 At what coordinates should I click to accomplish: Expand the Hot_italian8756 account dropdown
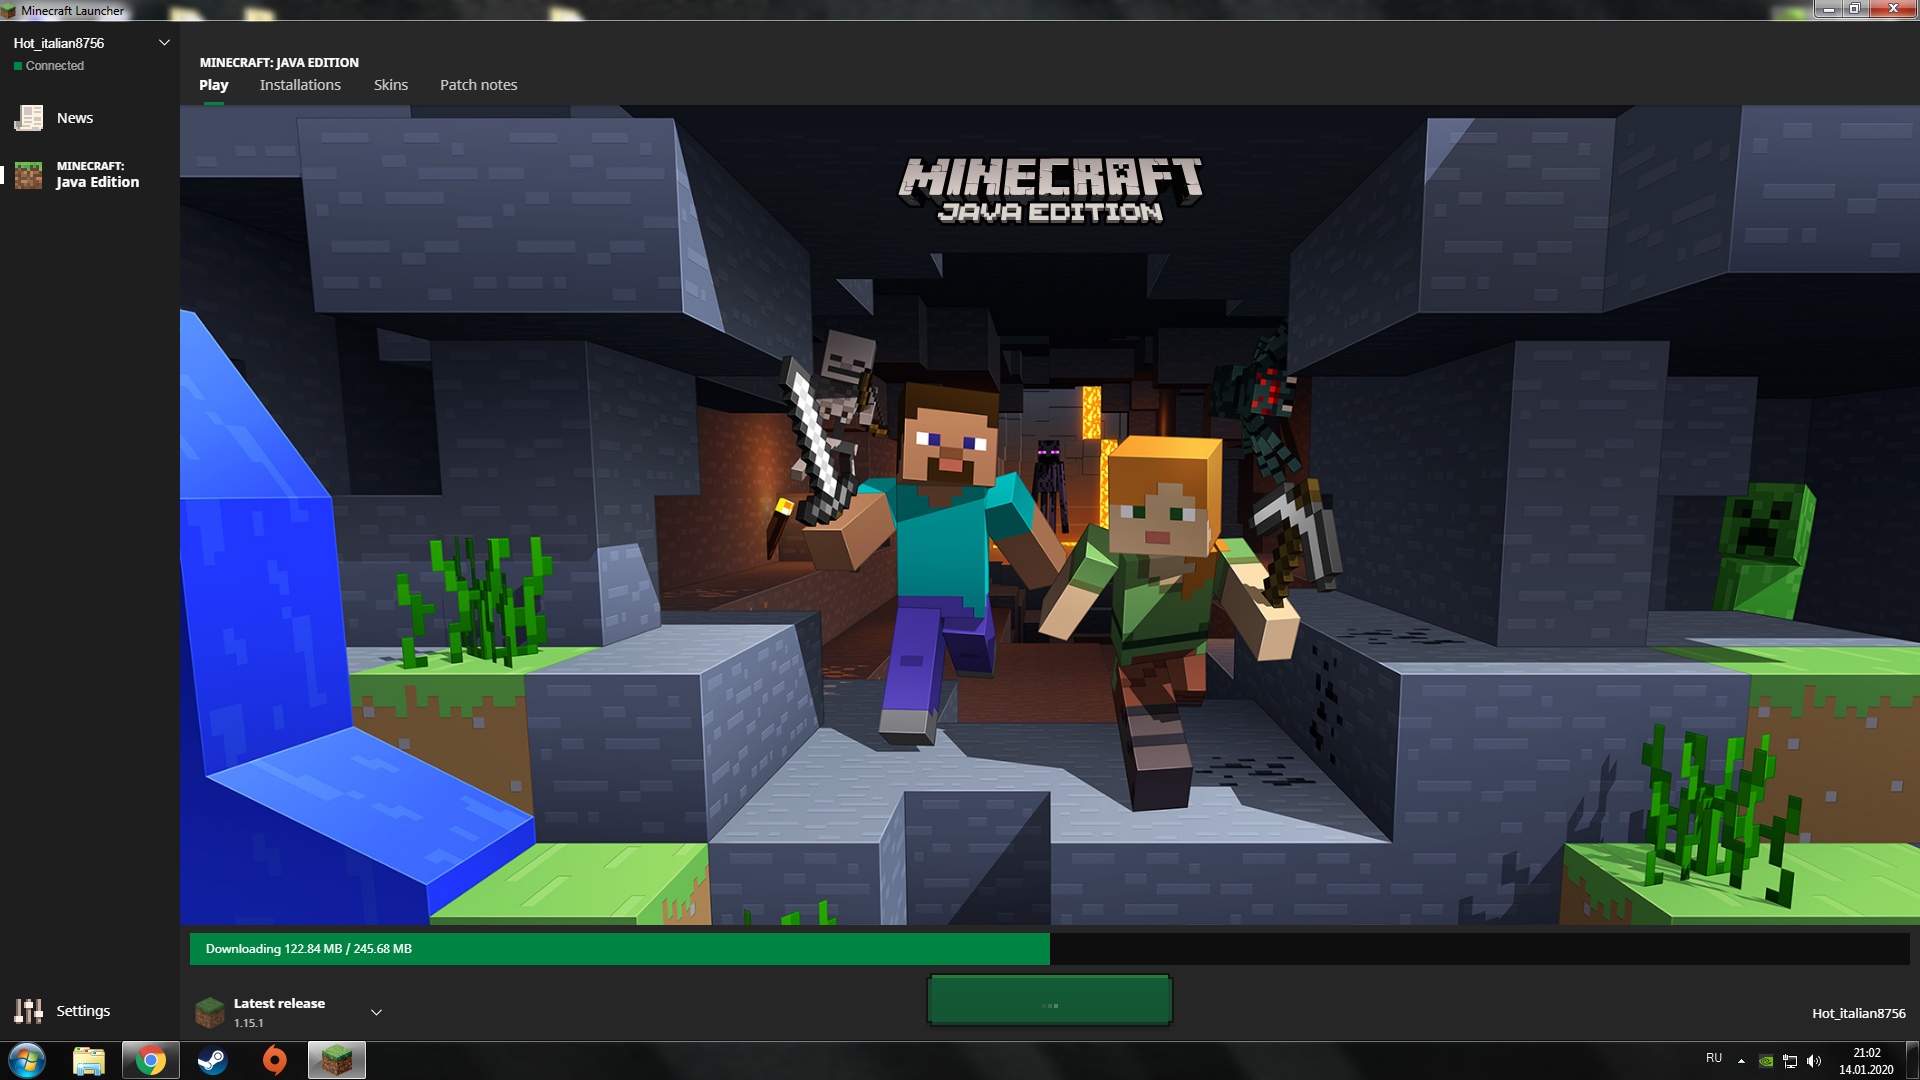(164, 43)
